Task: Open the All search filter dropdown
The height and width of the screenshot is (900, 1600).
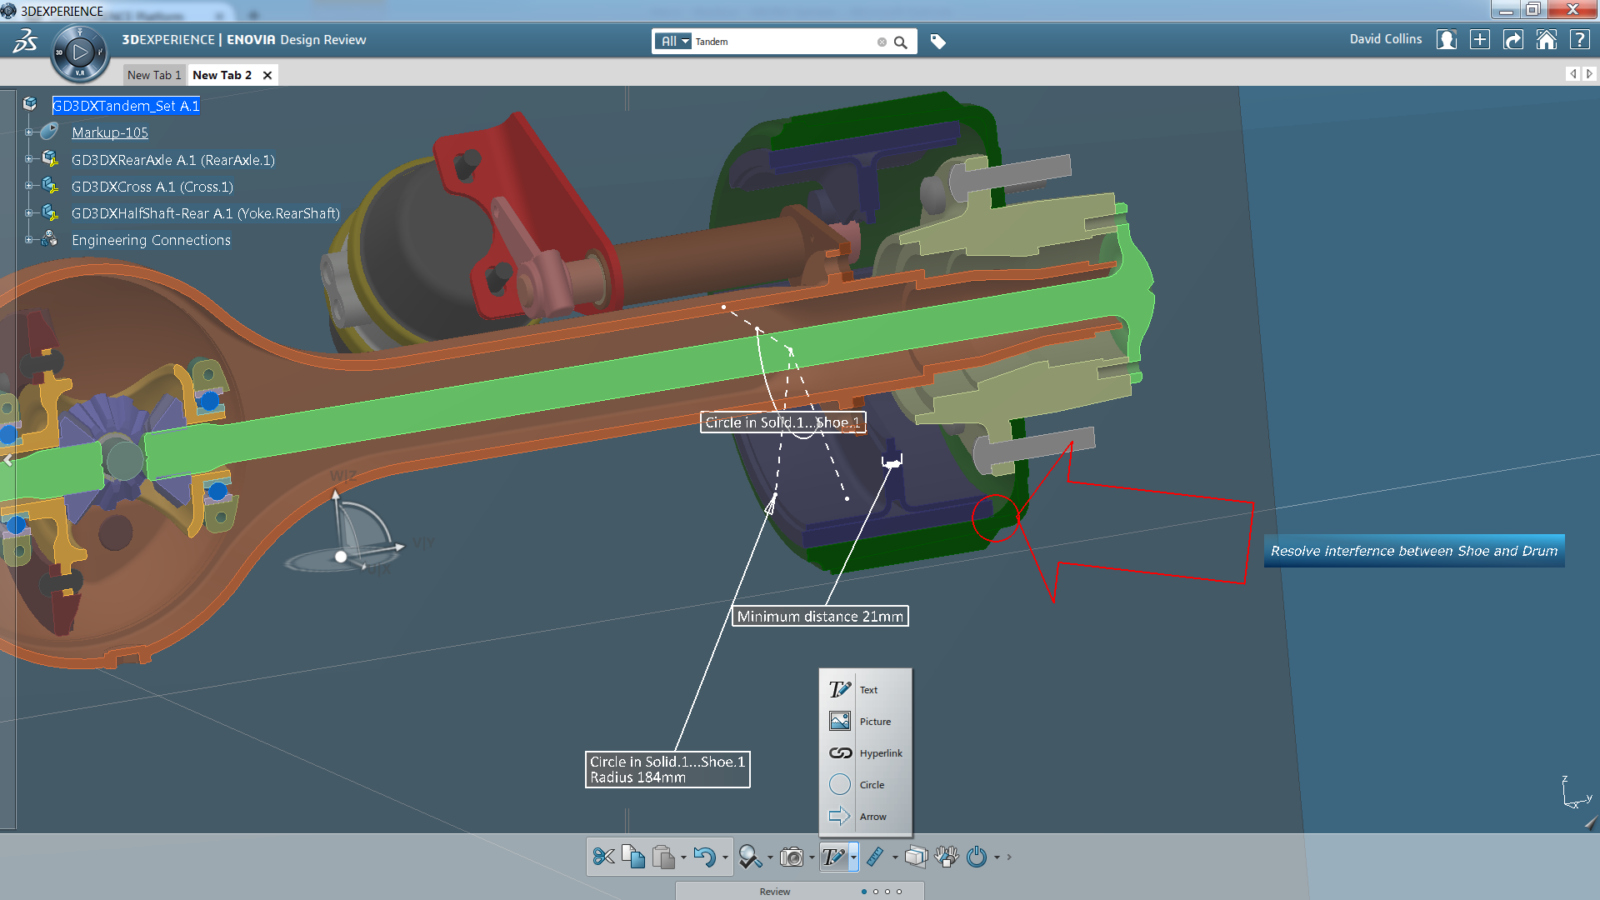Action: pos(674,42)
